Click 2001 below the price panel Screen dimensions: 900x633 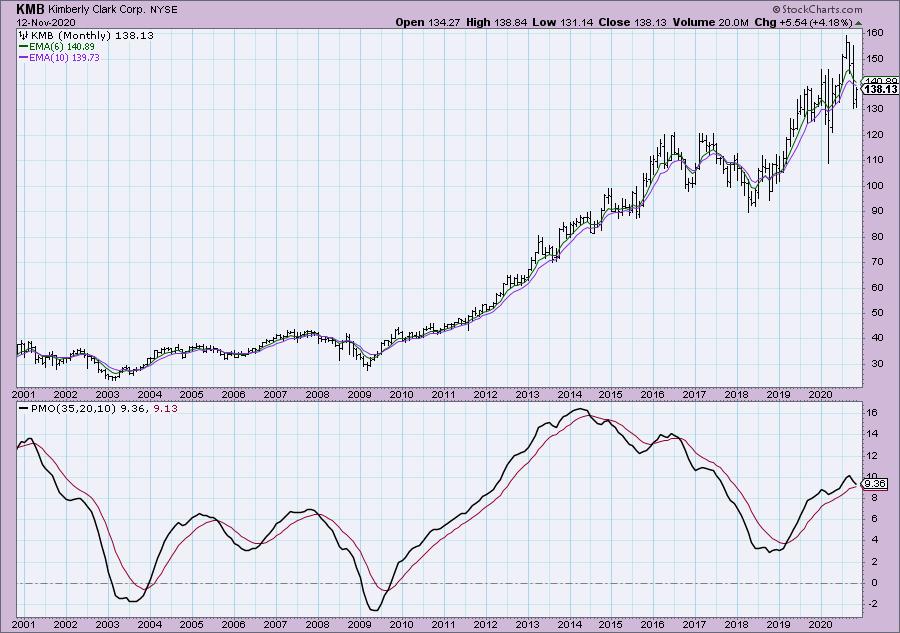(24, 394)
